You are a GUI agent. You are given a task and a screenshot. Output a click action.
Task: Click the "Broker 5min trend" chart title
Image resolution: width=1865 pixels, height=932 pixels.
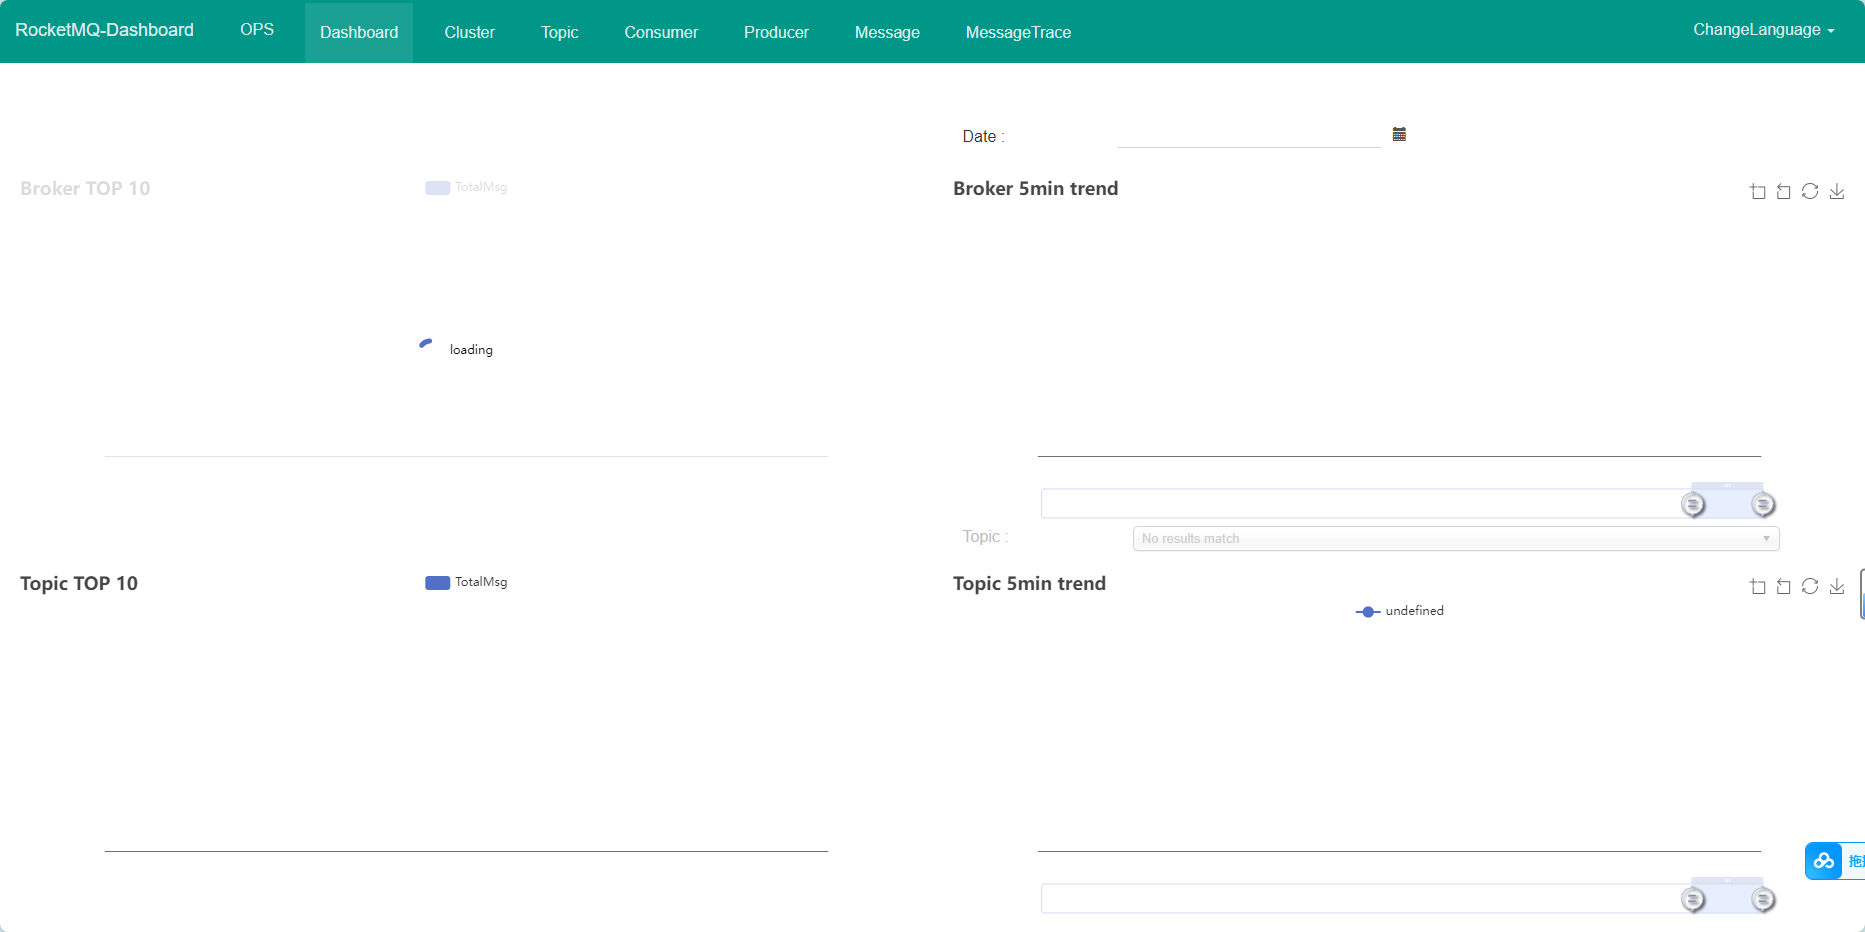[1035, 188]
